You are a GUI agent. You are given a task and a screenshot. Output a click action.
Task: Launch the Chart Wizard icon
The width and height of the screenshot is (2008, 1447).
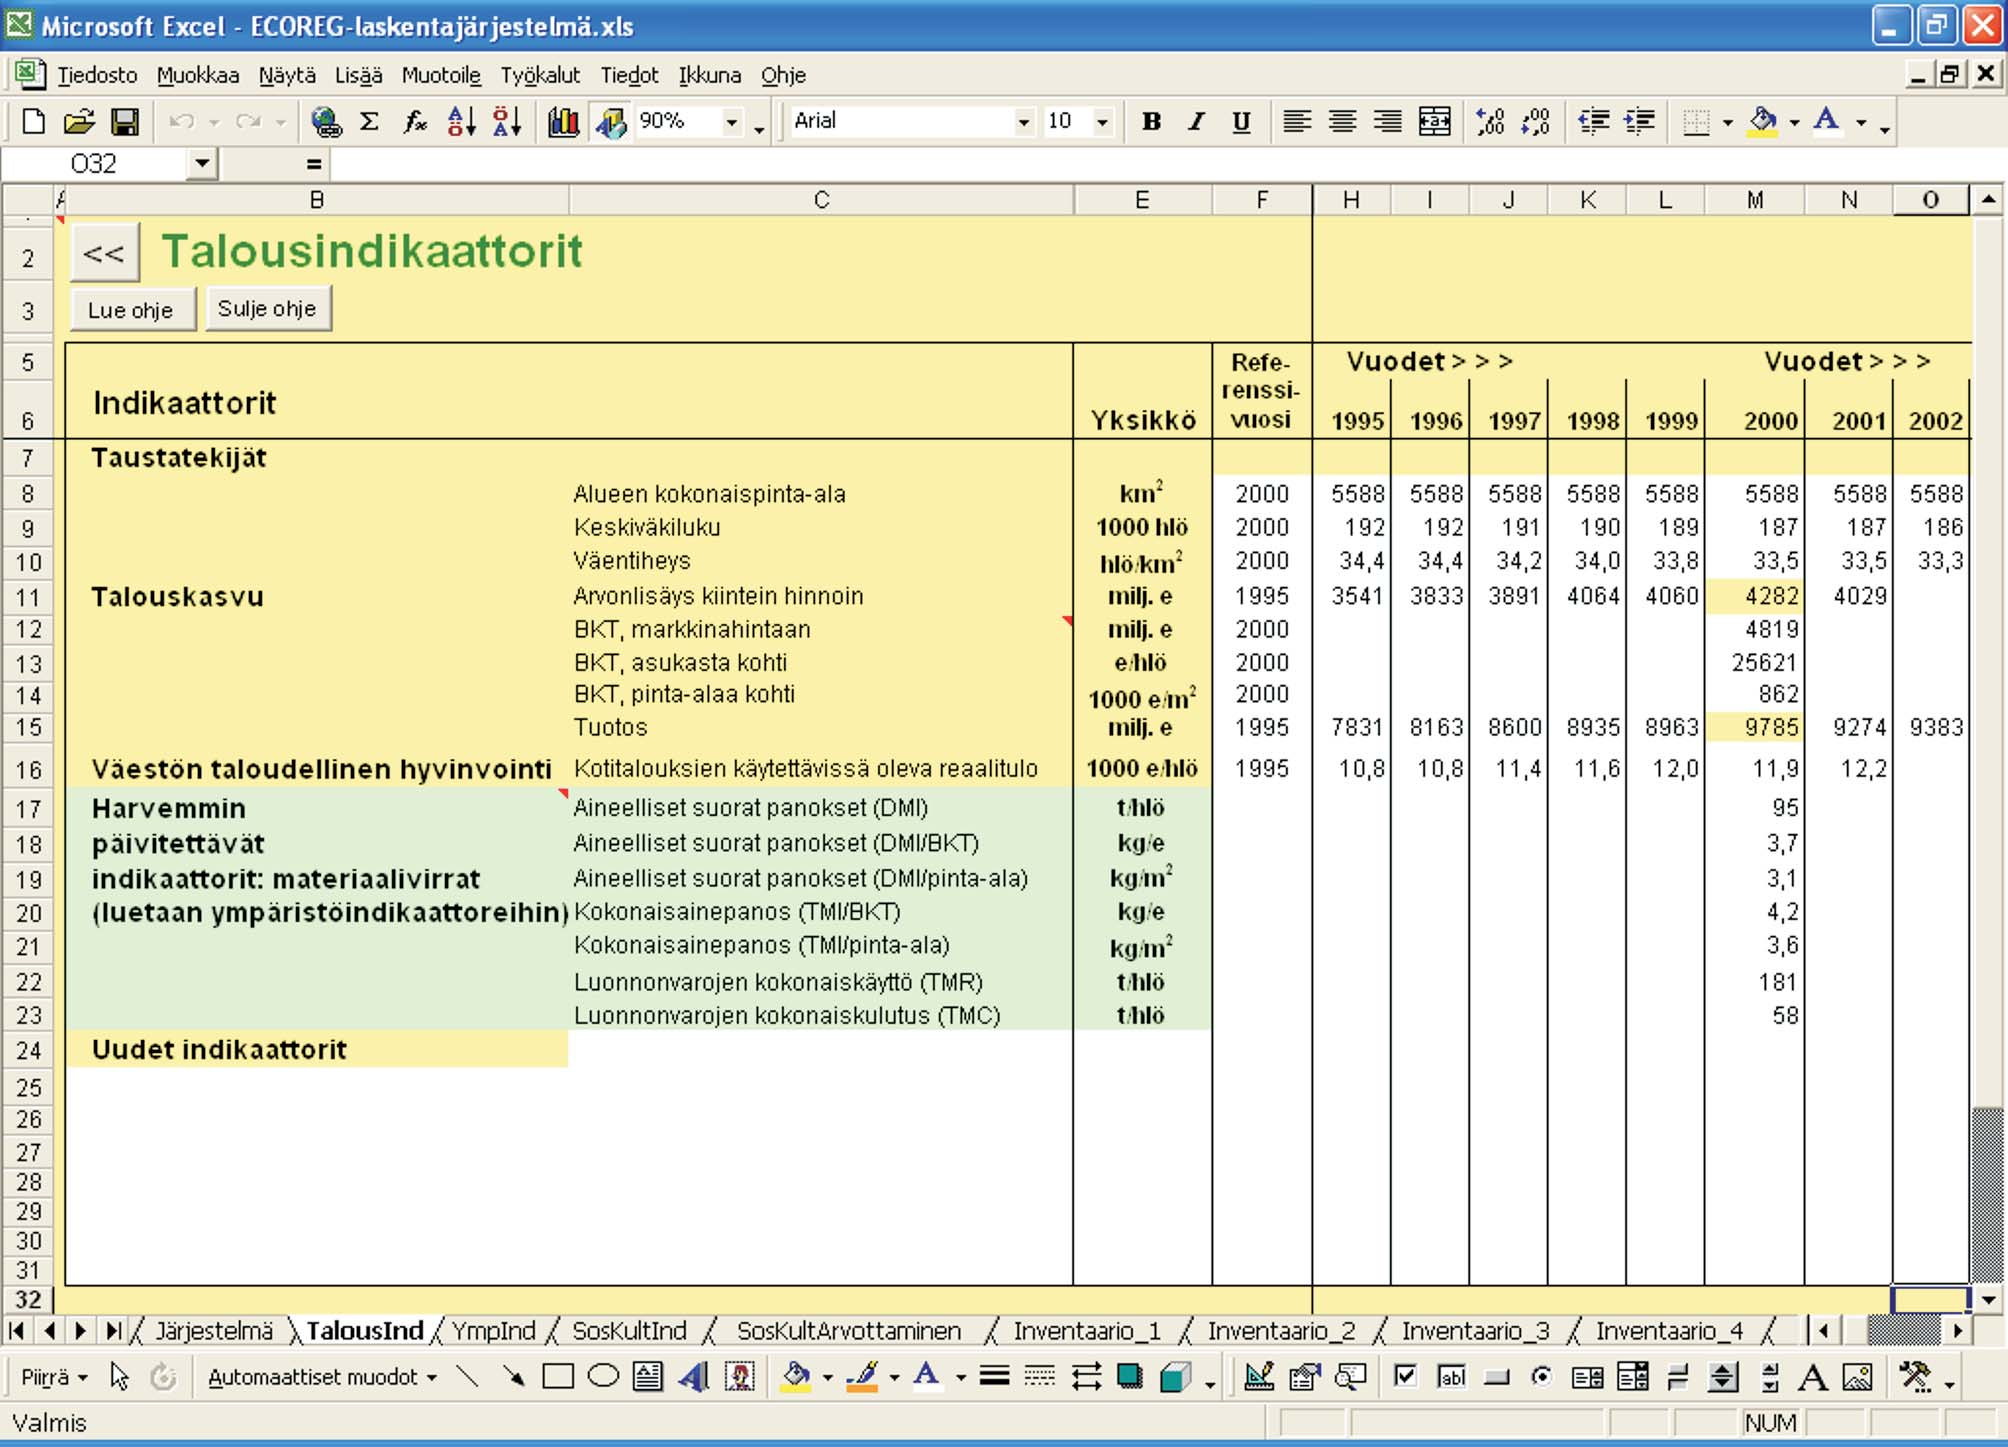pos(563,122)
